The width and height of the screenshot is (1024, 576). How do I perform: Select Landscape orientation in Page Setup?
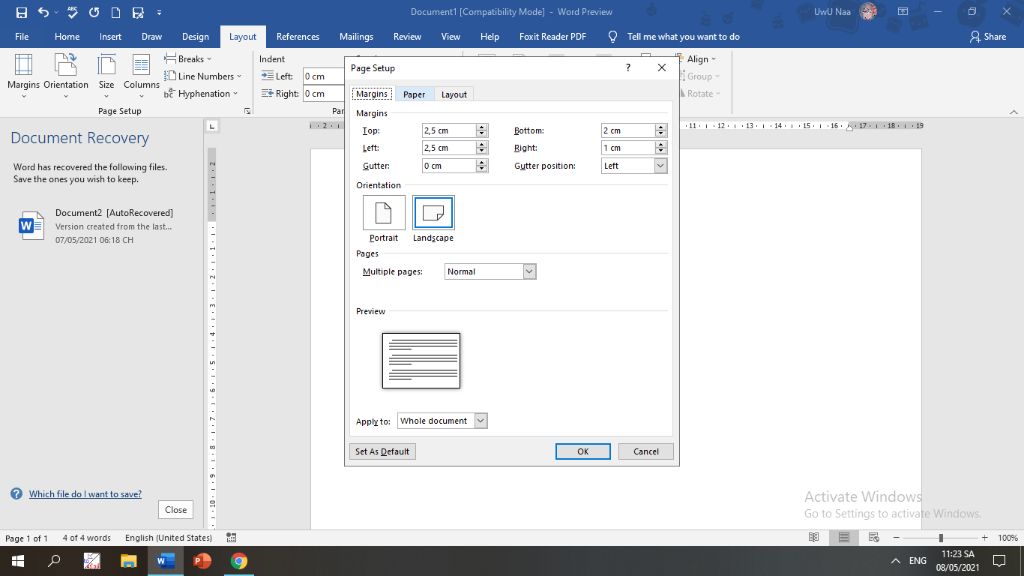433,219
